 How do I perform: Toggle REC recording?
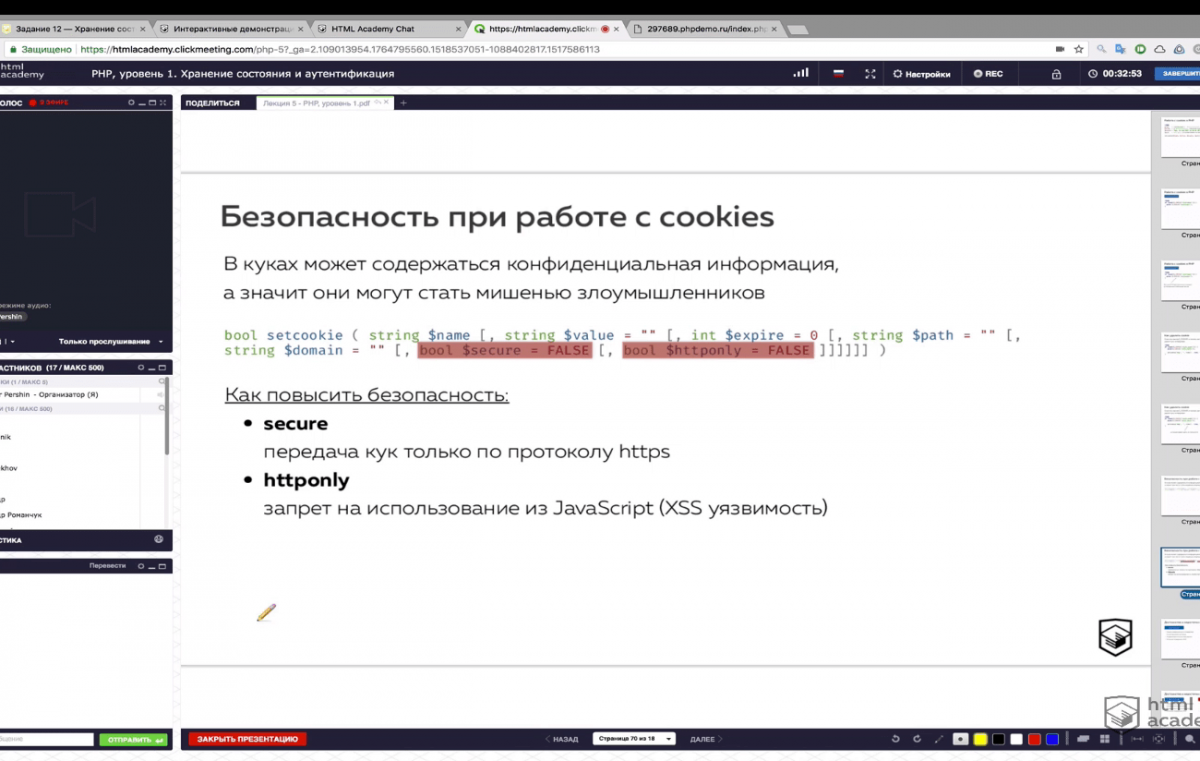[988, 73]
